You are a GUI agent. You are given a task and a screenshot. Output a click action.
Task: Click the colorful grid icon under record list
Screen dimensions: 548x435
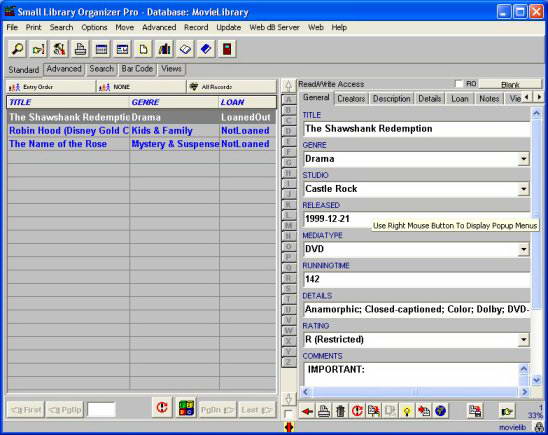point(186,407)
